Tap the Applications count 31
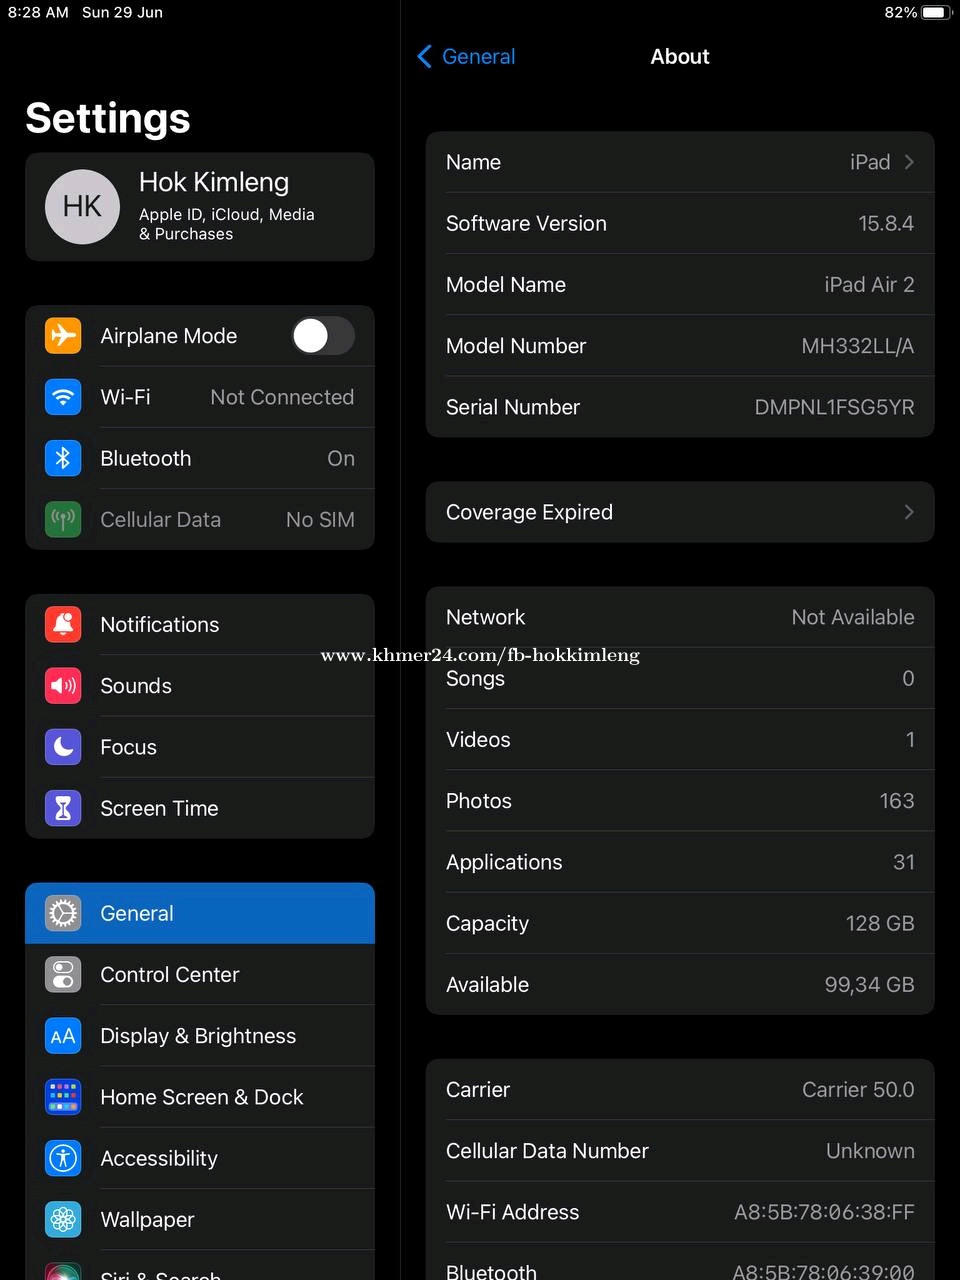This screenshot has height=1280, width=960. coord(904,862)
